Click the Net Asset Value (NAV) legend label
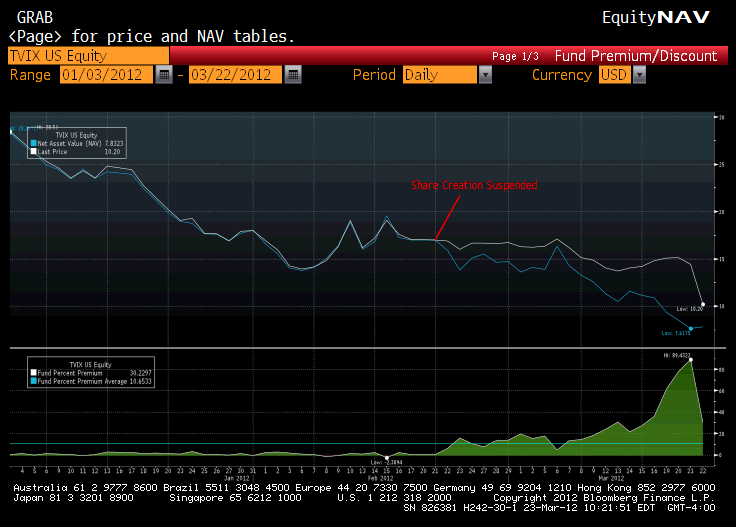 coord(69,144)
